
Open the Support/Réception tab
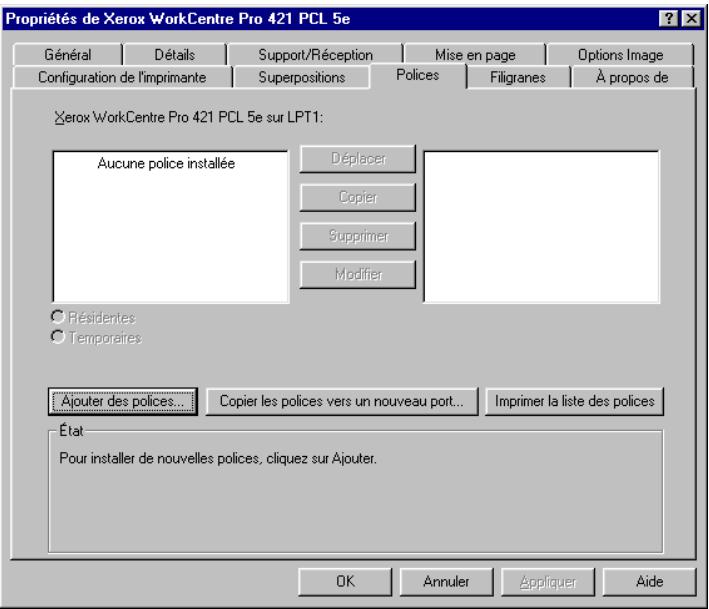316,55
